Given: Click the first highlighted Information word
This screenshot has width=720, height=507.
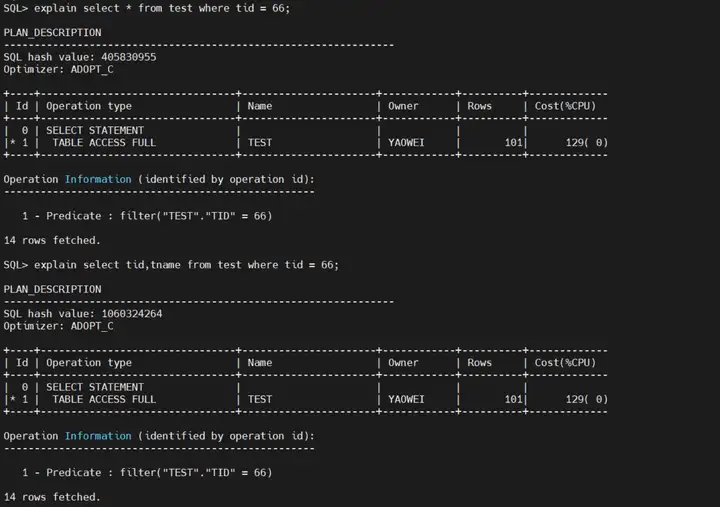Looking at the screenshot, I should click(x=98, y=179).
